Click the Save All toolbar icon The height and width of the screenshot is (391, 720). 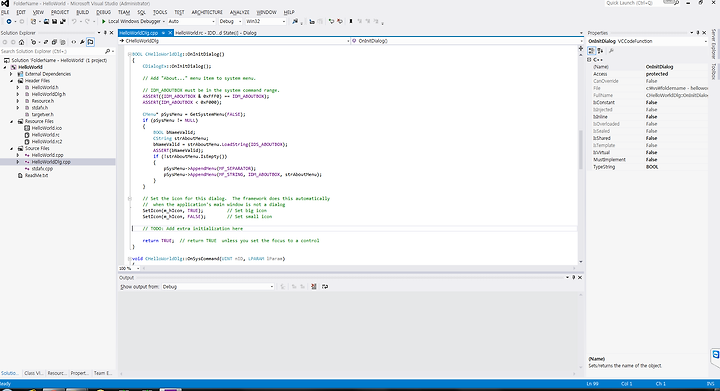[x=63, y=22]
